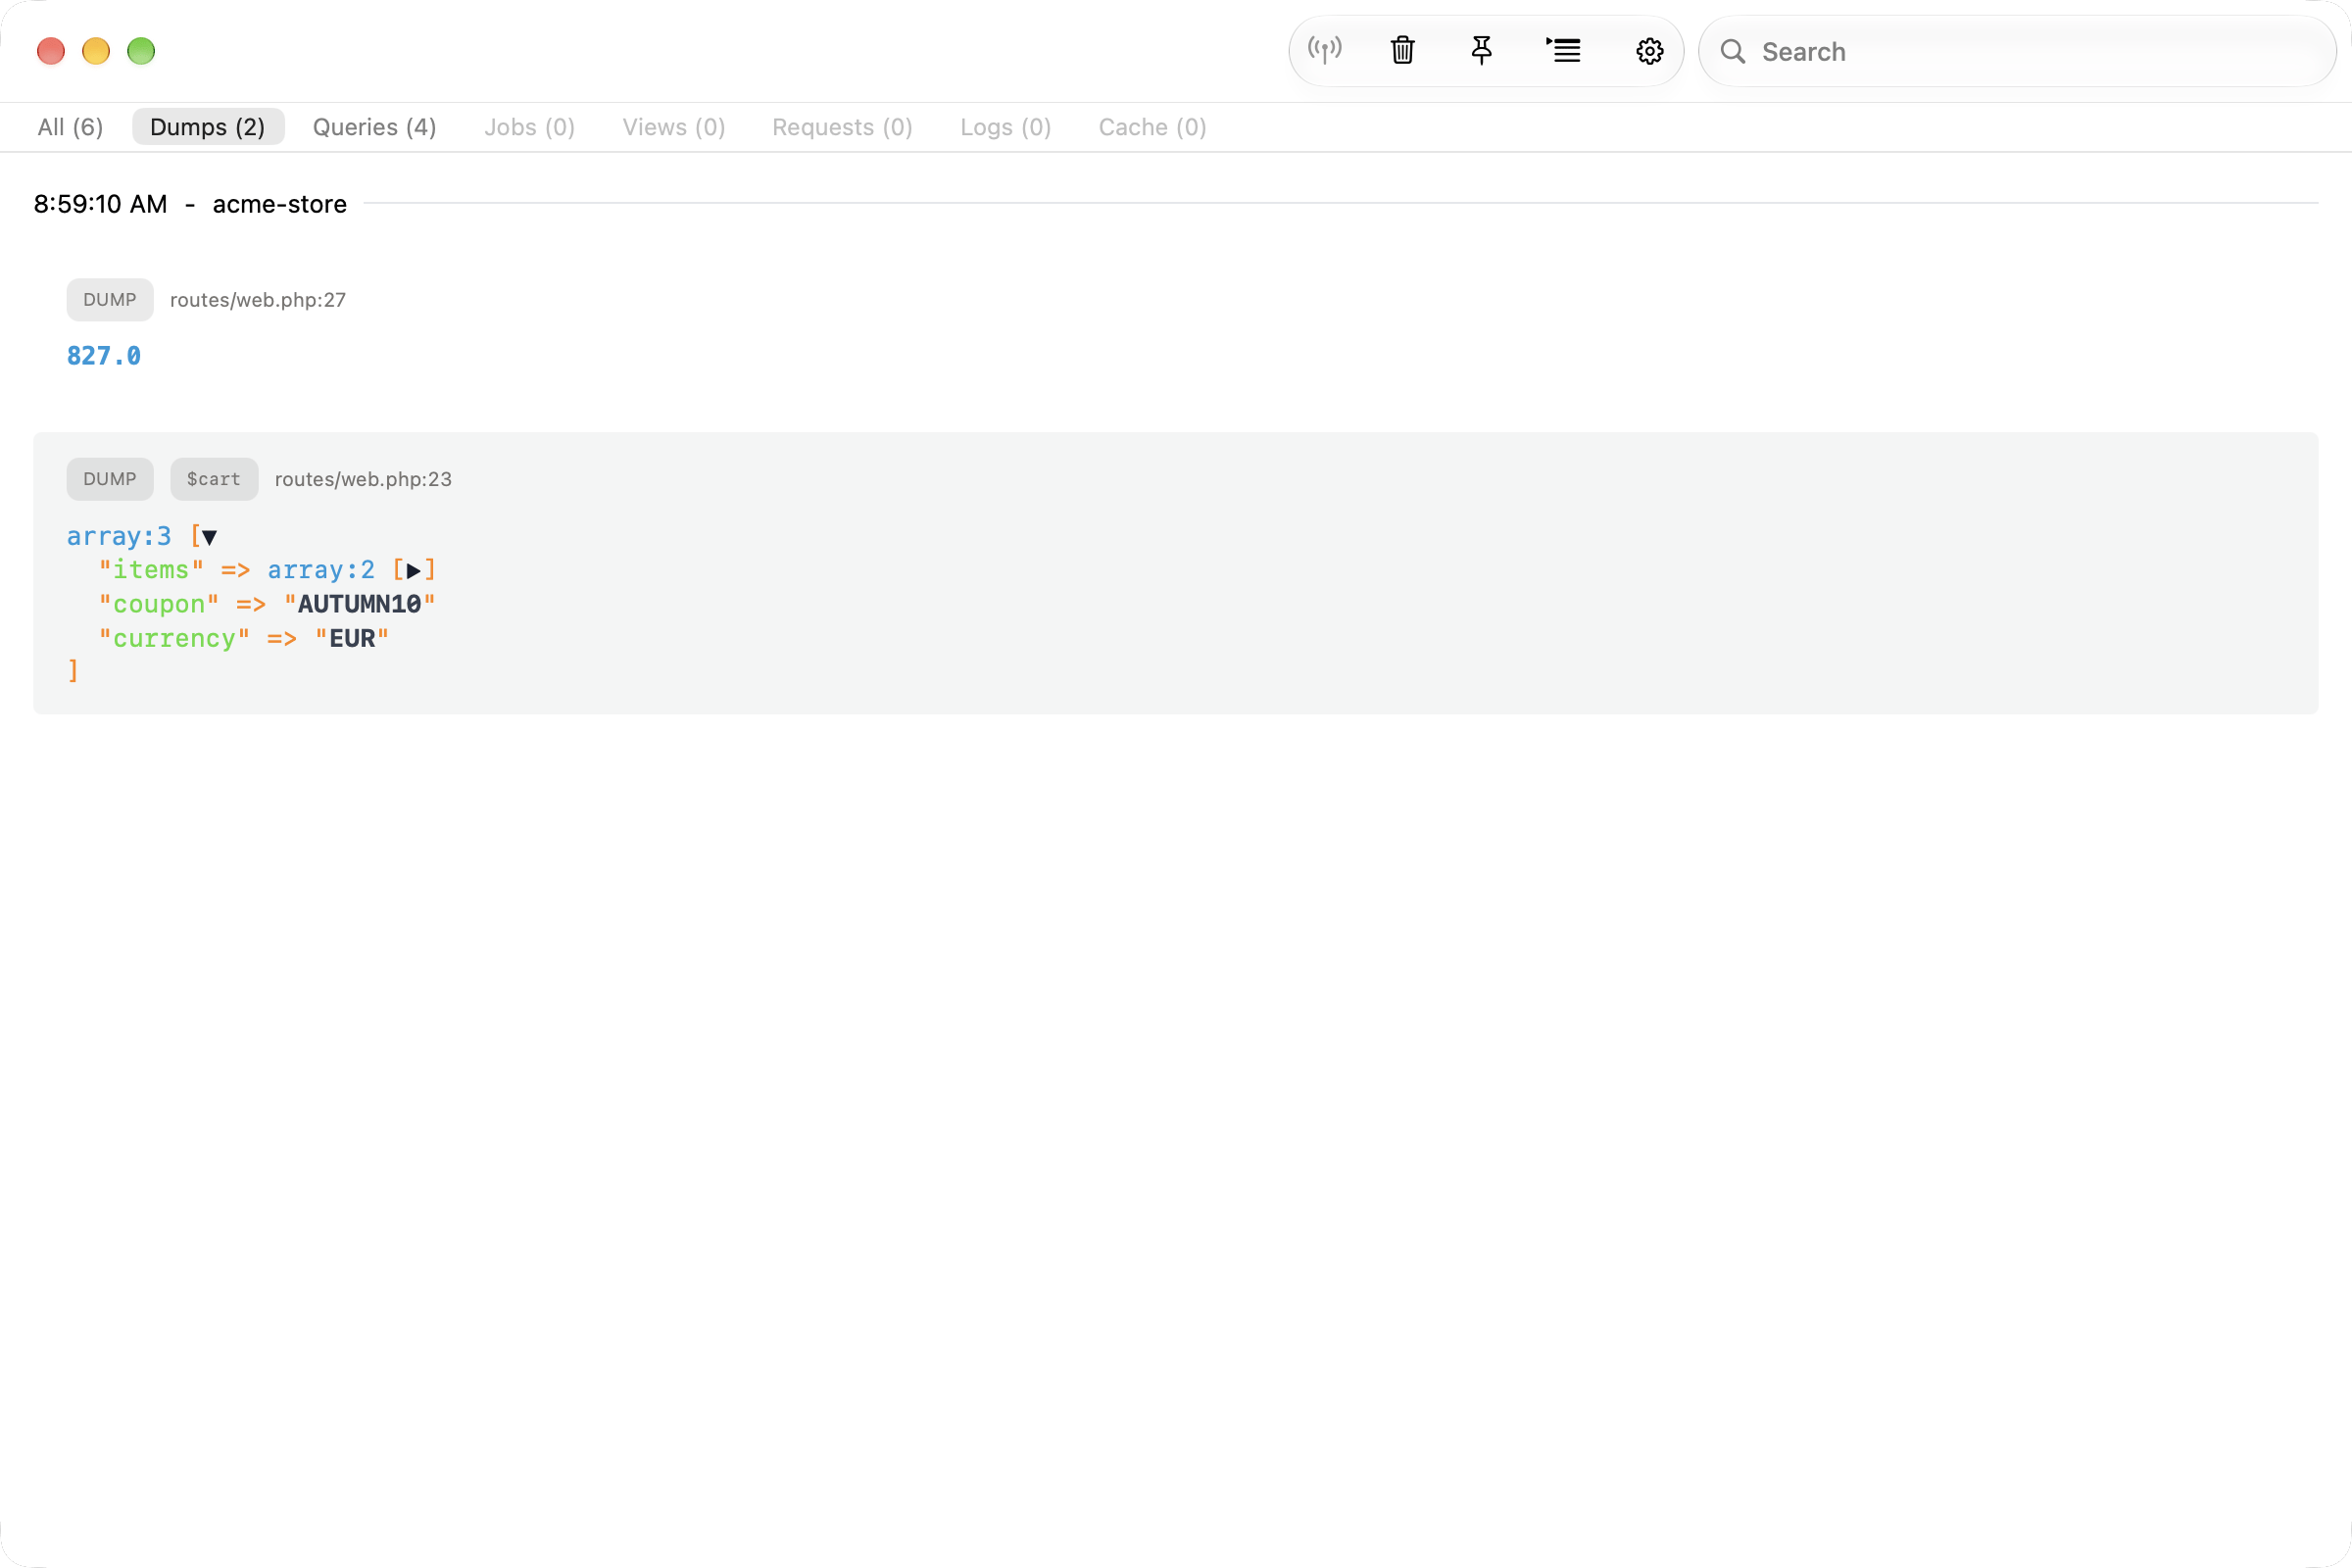Click the array:3 type label
The width and height of the screenshot is (2352, 1568).
coord(119,536)
